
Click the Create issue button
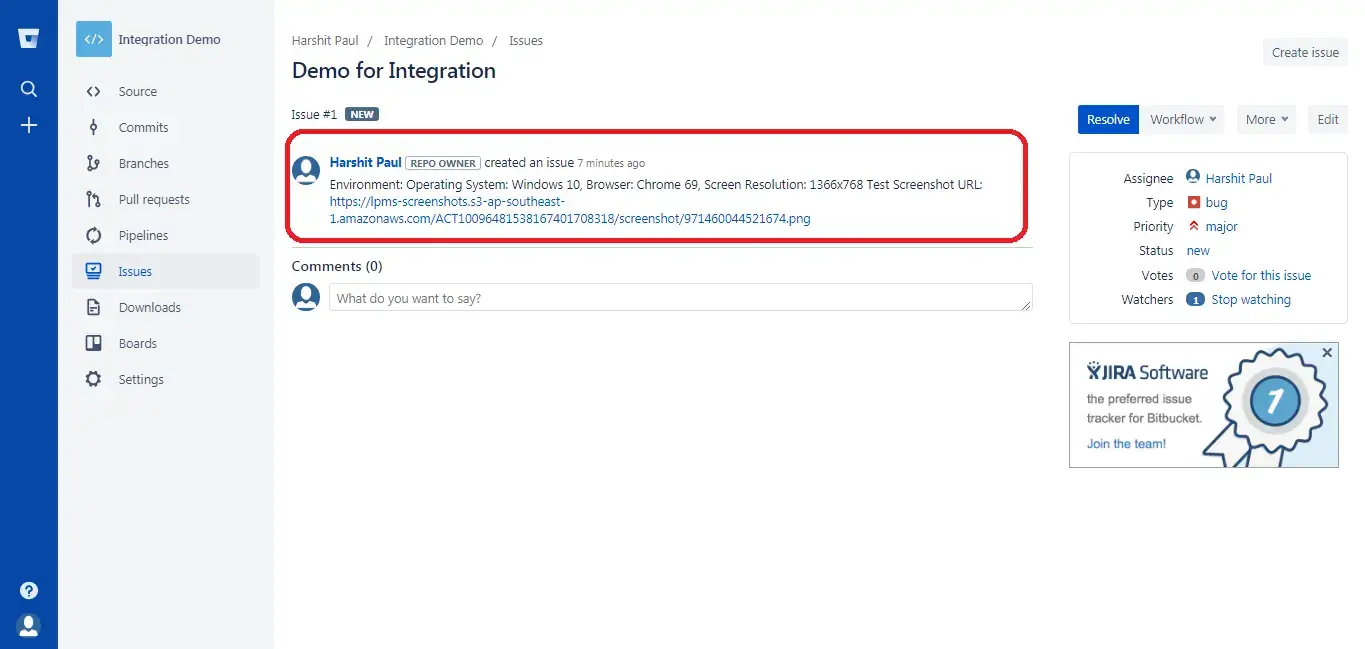pyautogui.click(x=1304, y=52)
